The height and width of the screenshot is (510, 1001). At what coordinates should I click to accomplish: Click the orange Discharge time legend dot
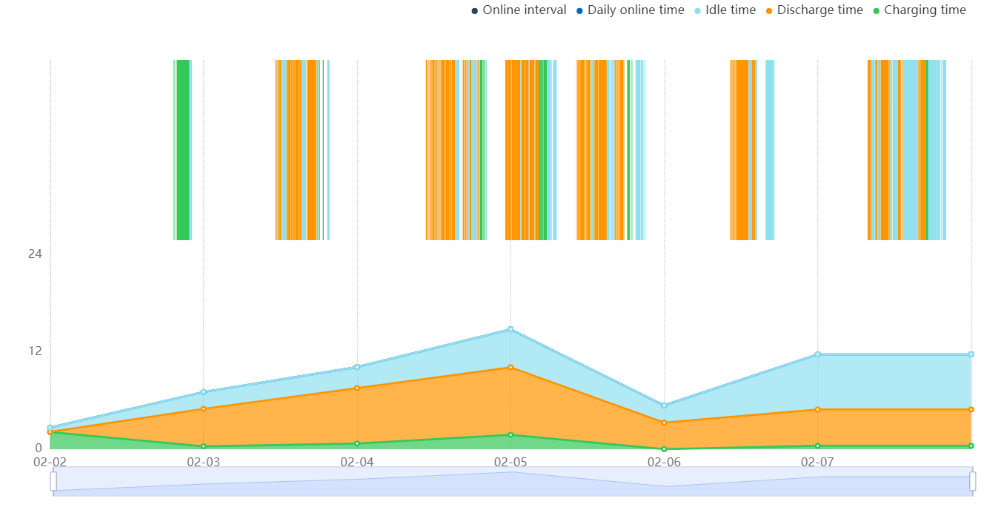point(769,11)
